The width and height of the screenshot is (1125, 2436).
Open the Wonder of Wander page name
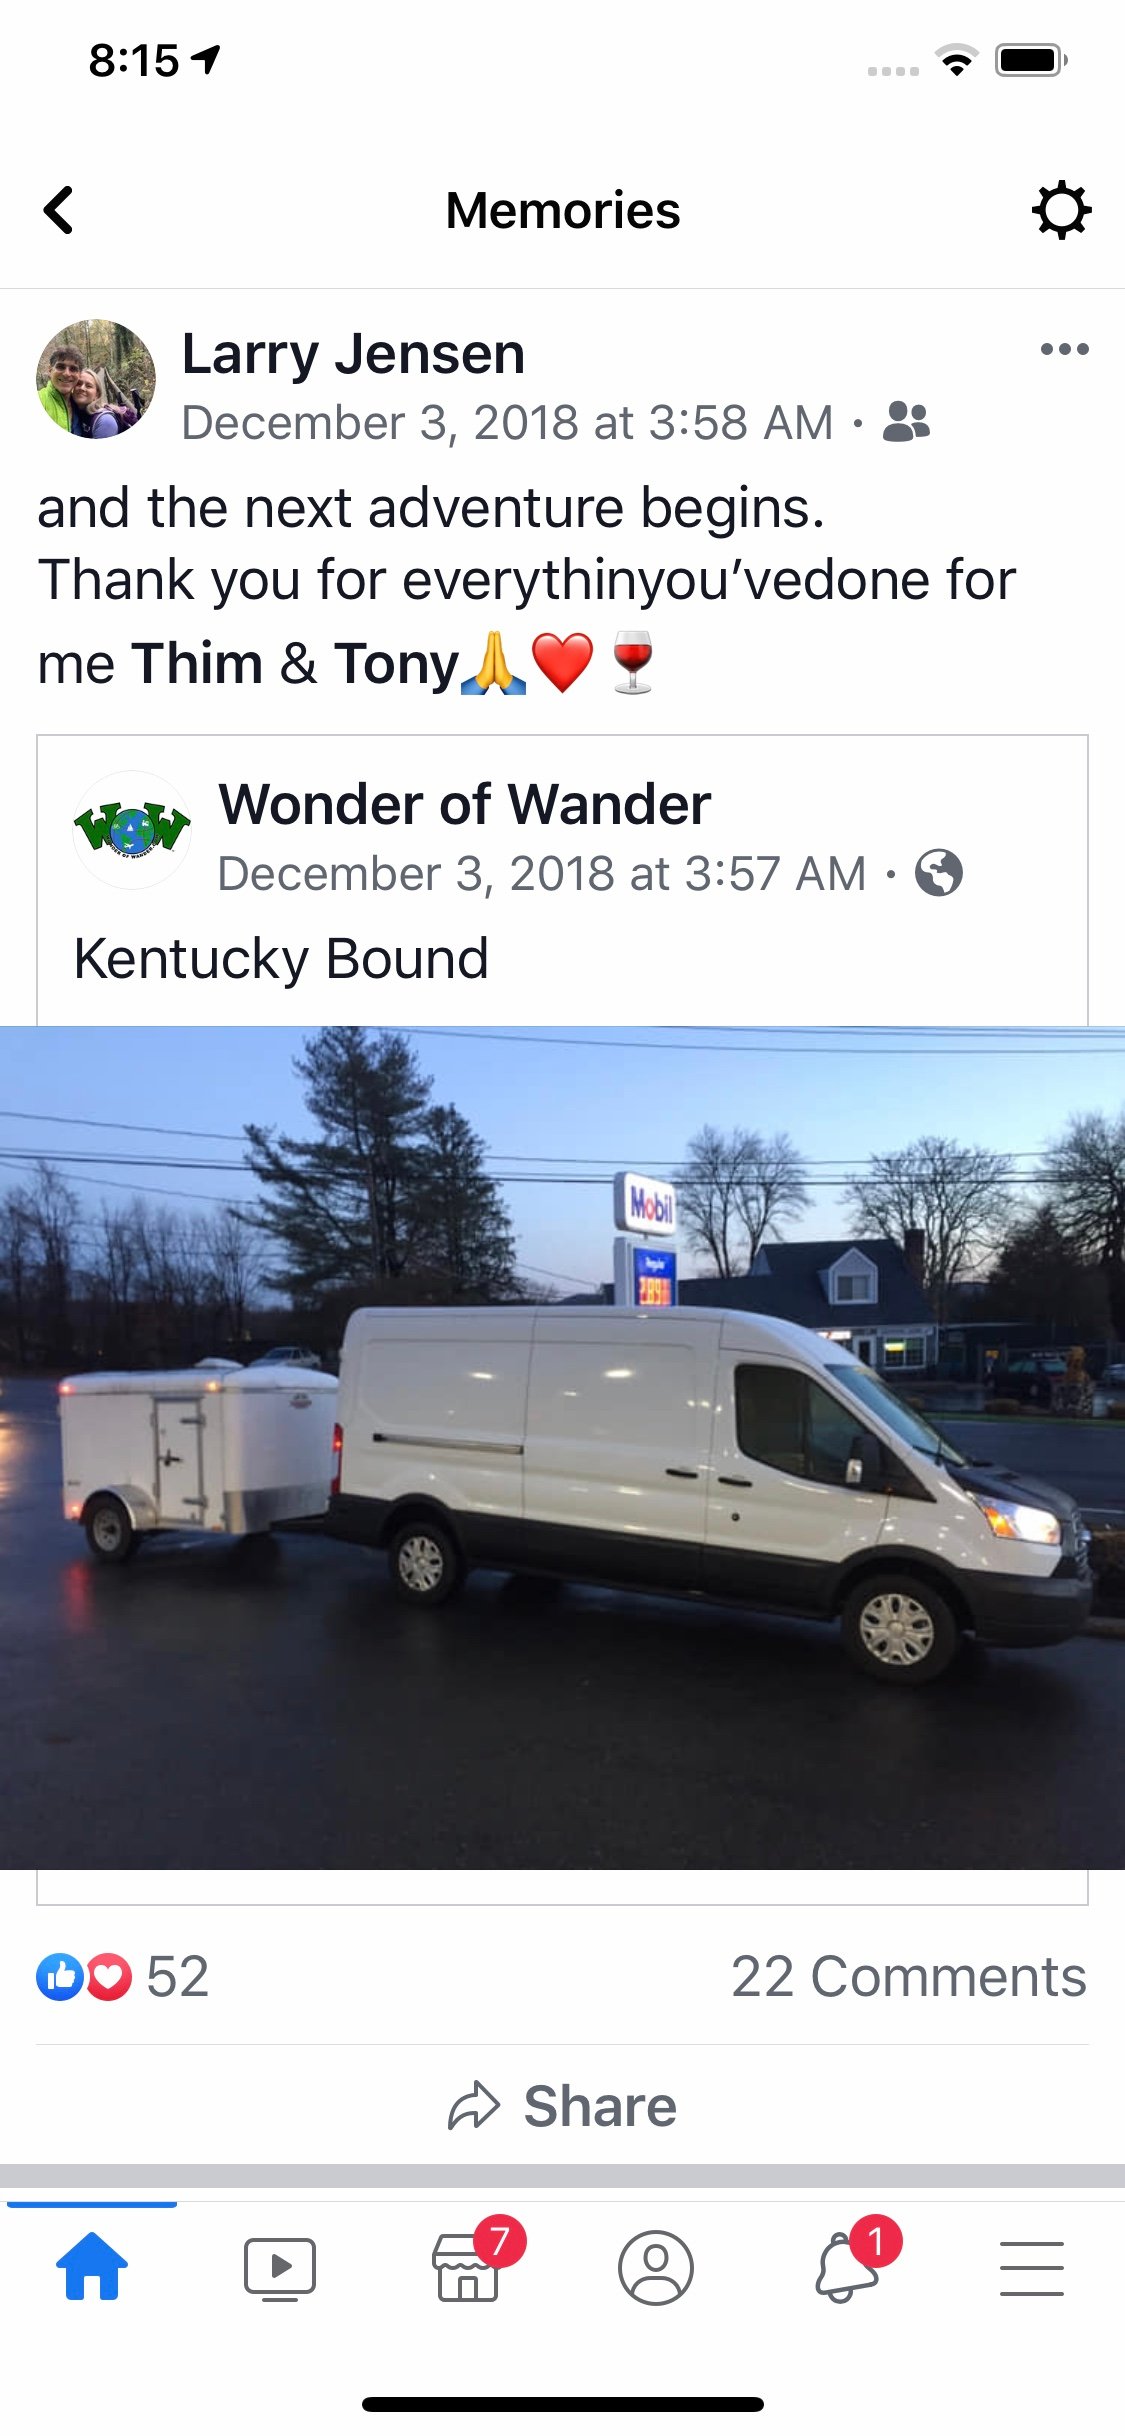465,804
